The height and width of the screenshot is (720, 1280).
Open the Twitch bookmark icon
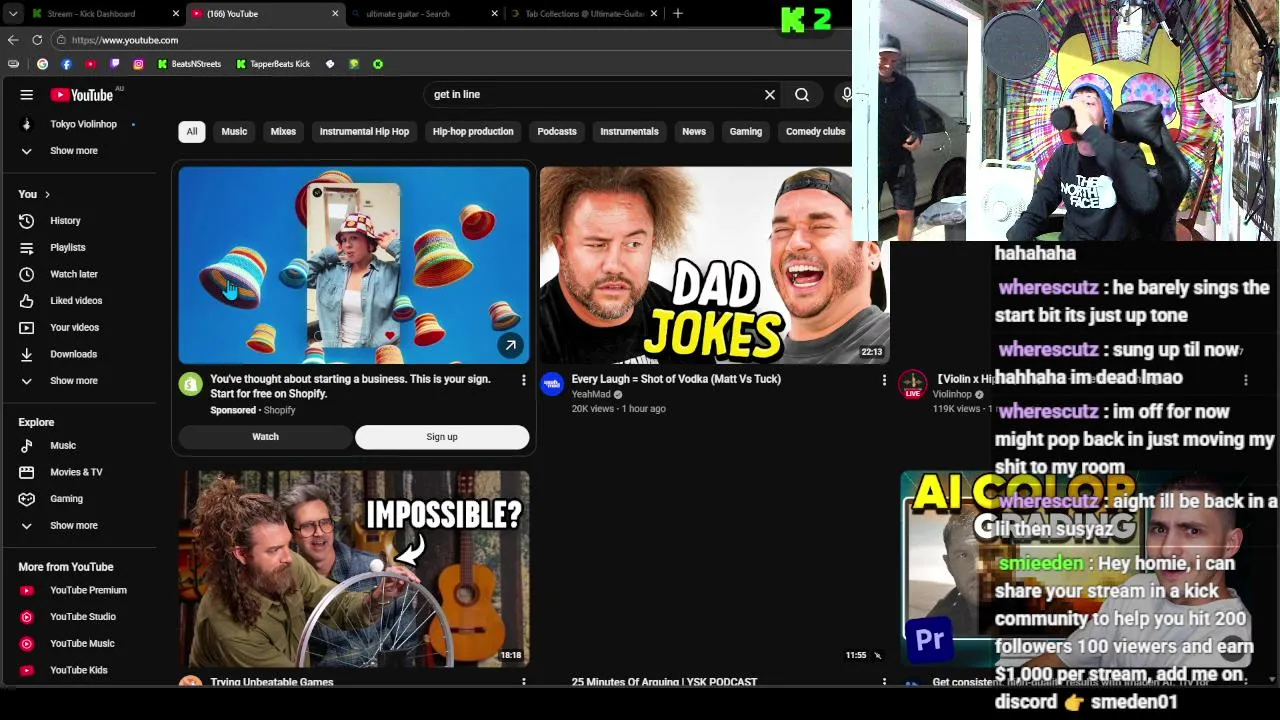click(x=114, y=64)
